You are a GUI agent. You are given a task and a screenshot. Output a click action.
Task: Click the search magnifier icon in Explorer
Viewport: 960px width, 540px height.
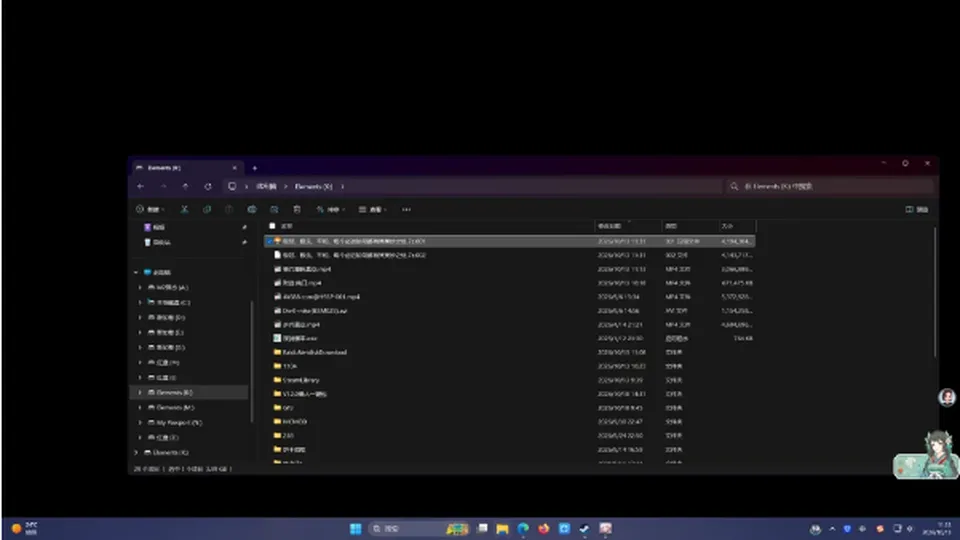tap(734, 186)
